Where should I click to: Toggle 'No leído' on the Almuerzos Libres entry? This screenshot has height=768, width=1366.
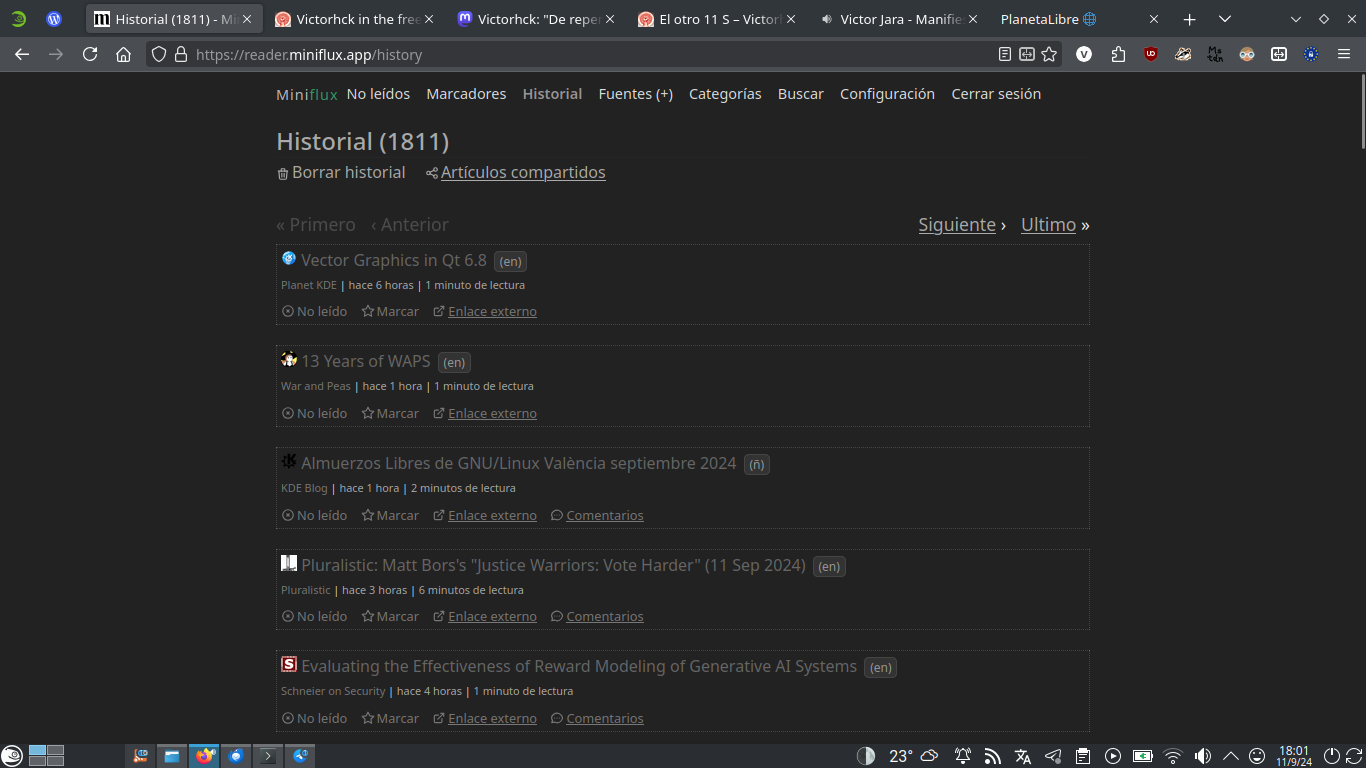[314, 515]
